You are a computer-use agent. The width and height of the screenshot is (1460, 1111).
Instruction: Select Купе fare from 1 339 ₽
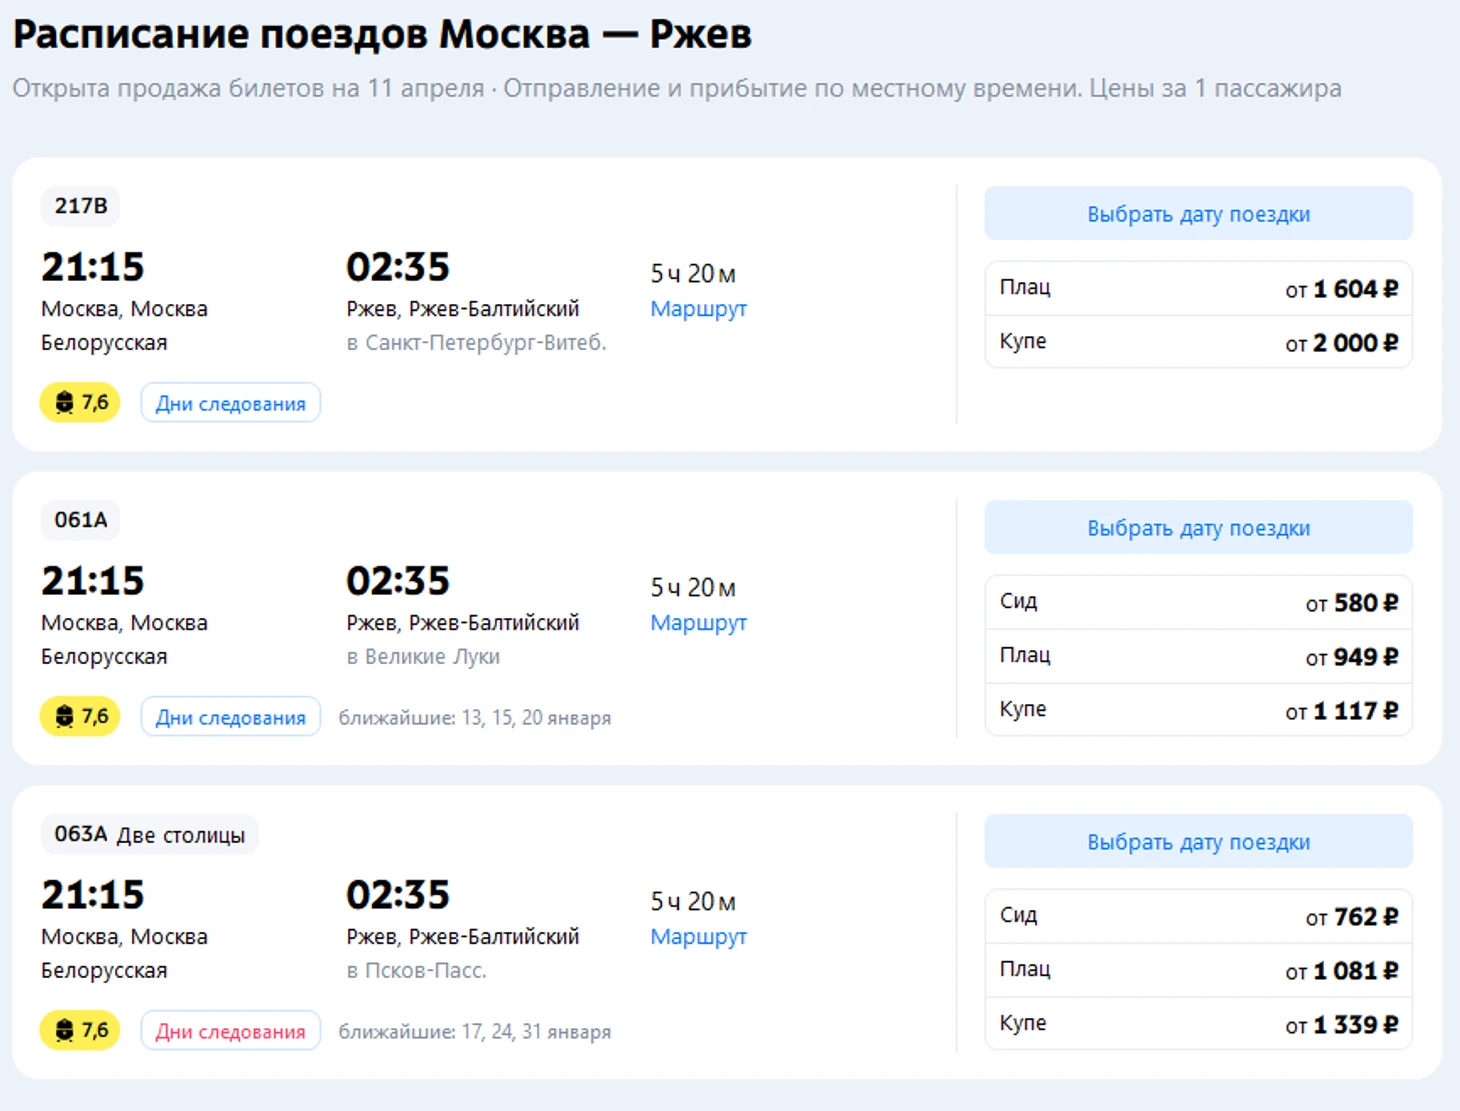(x=1198, y=1025)
